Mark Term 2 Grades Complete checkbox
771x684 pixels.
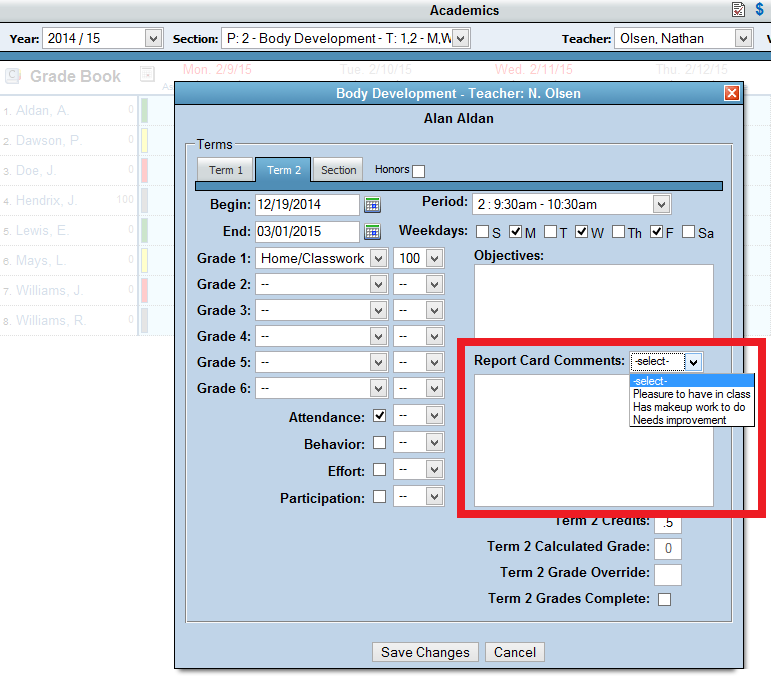tap(664, 599)
